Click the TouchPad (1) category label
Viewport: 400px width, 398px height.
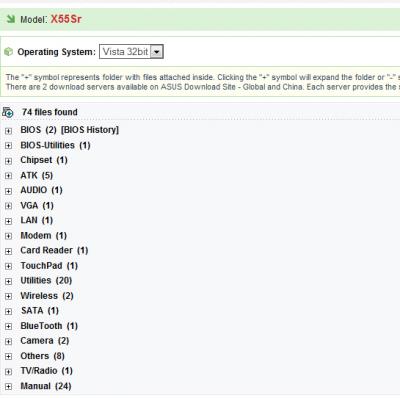49,266
